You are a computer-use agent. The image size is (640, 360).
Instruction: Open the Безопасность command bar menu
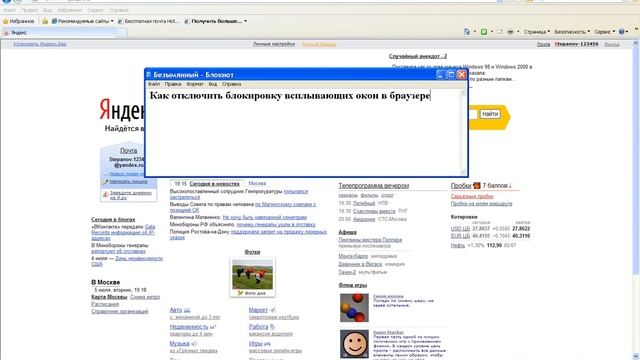tap(572, 31)
